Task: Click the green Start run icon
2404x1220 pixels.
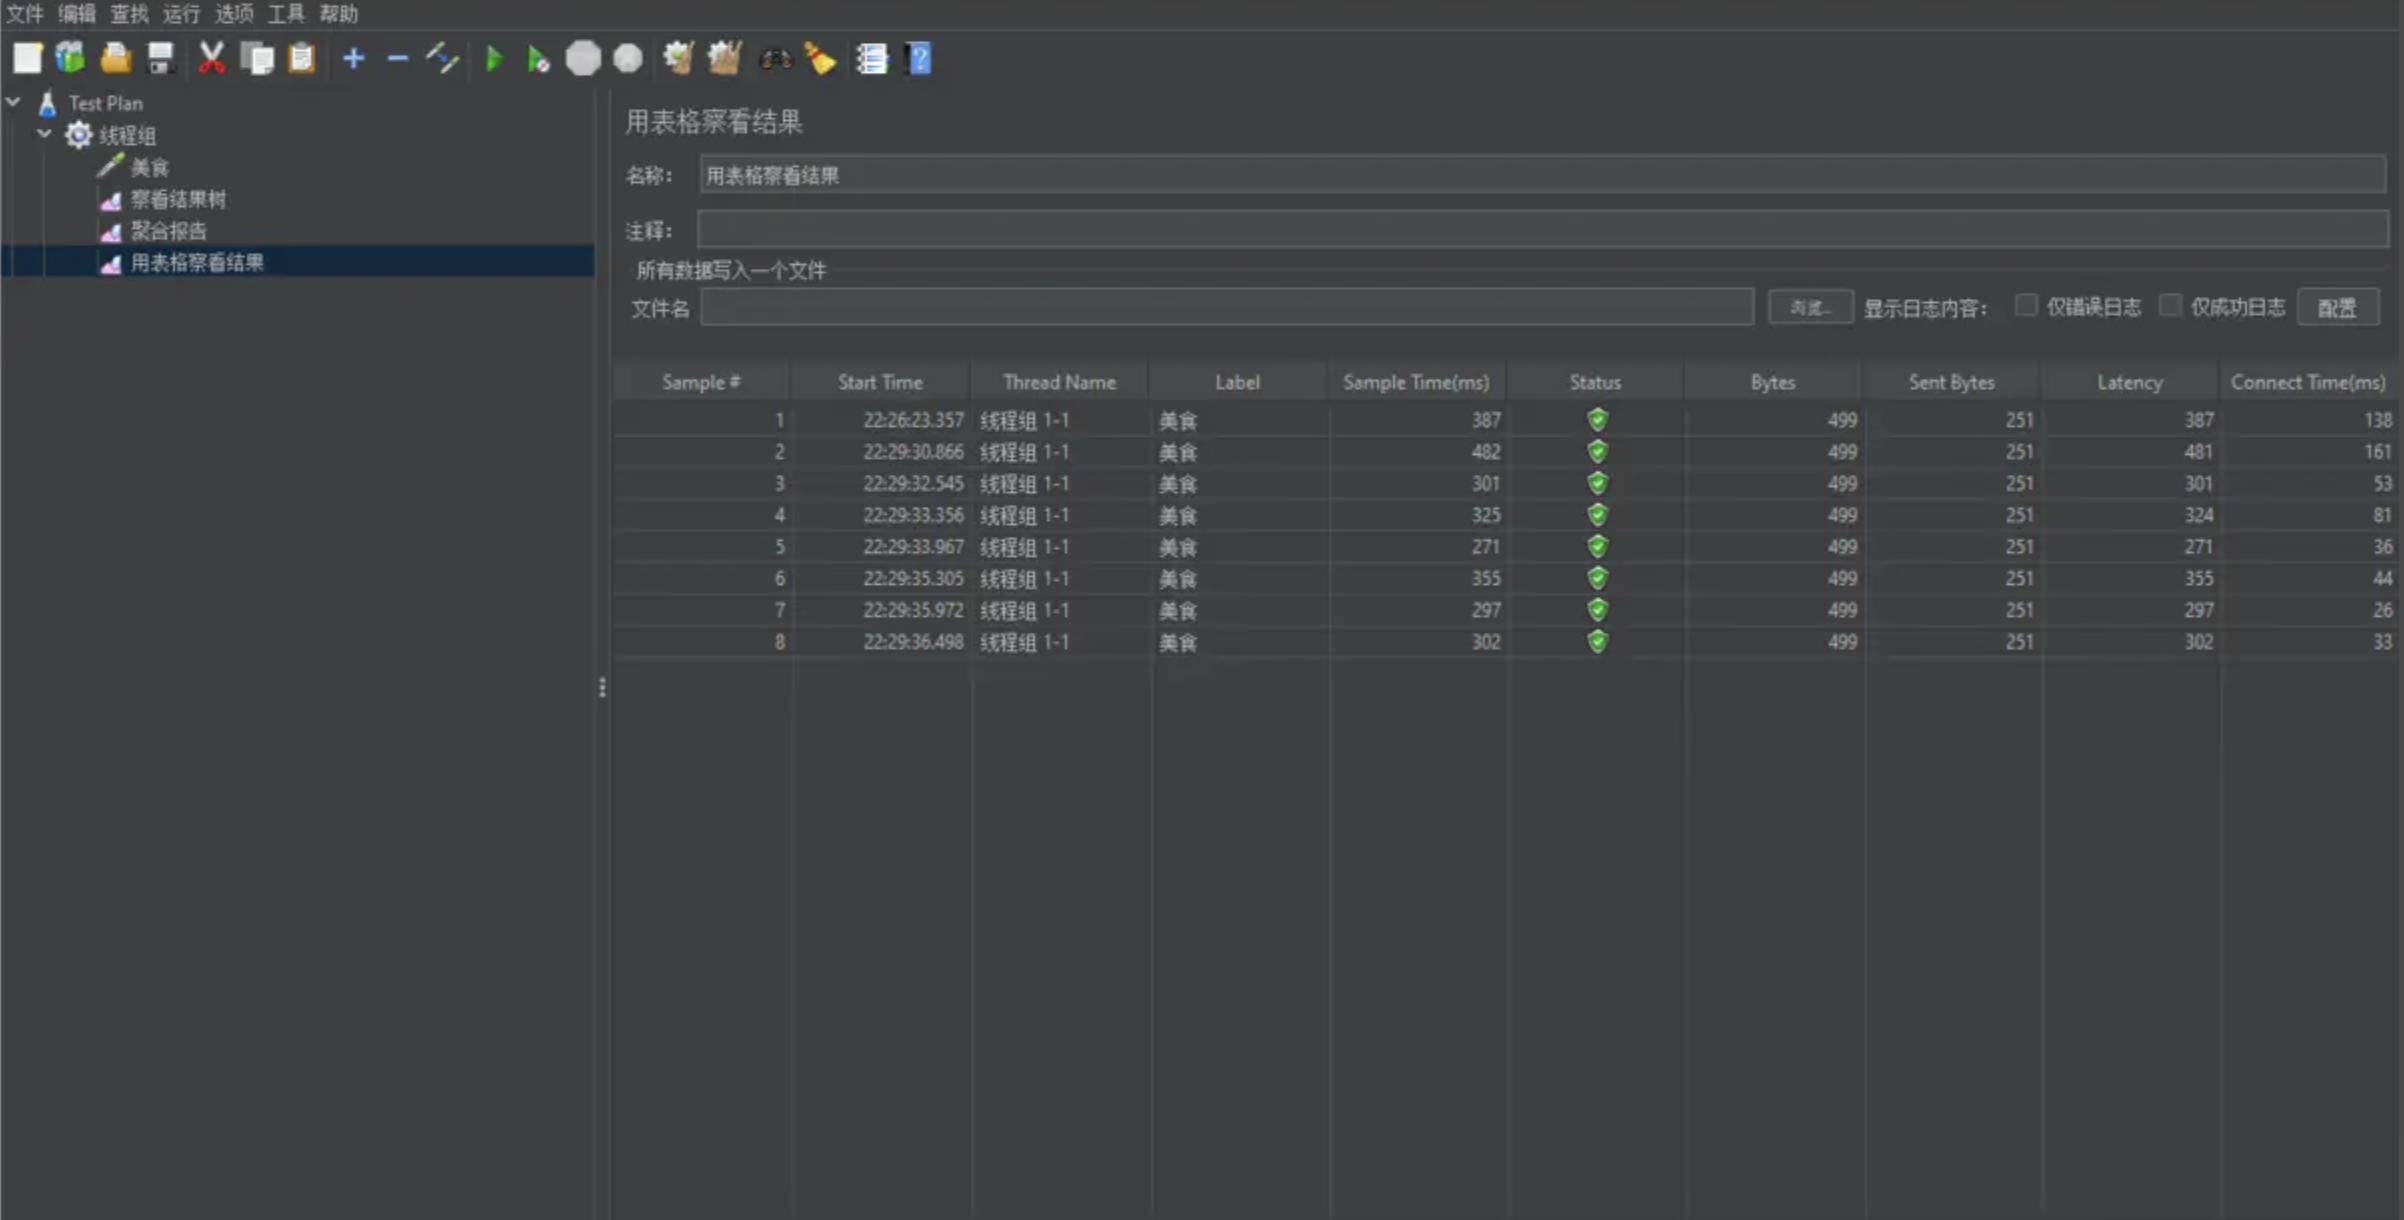Action: pos(493,59)
